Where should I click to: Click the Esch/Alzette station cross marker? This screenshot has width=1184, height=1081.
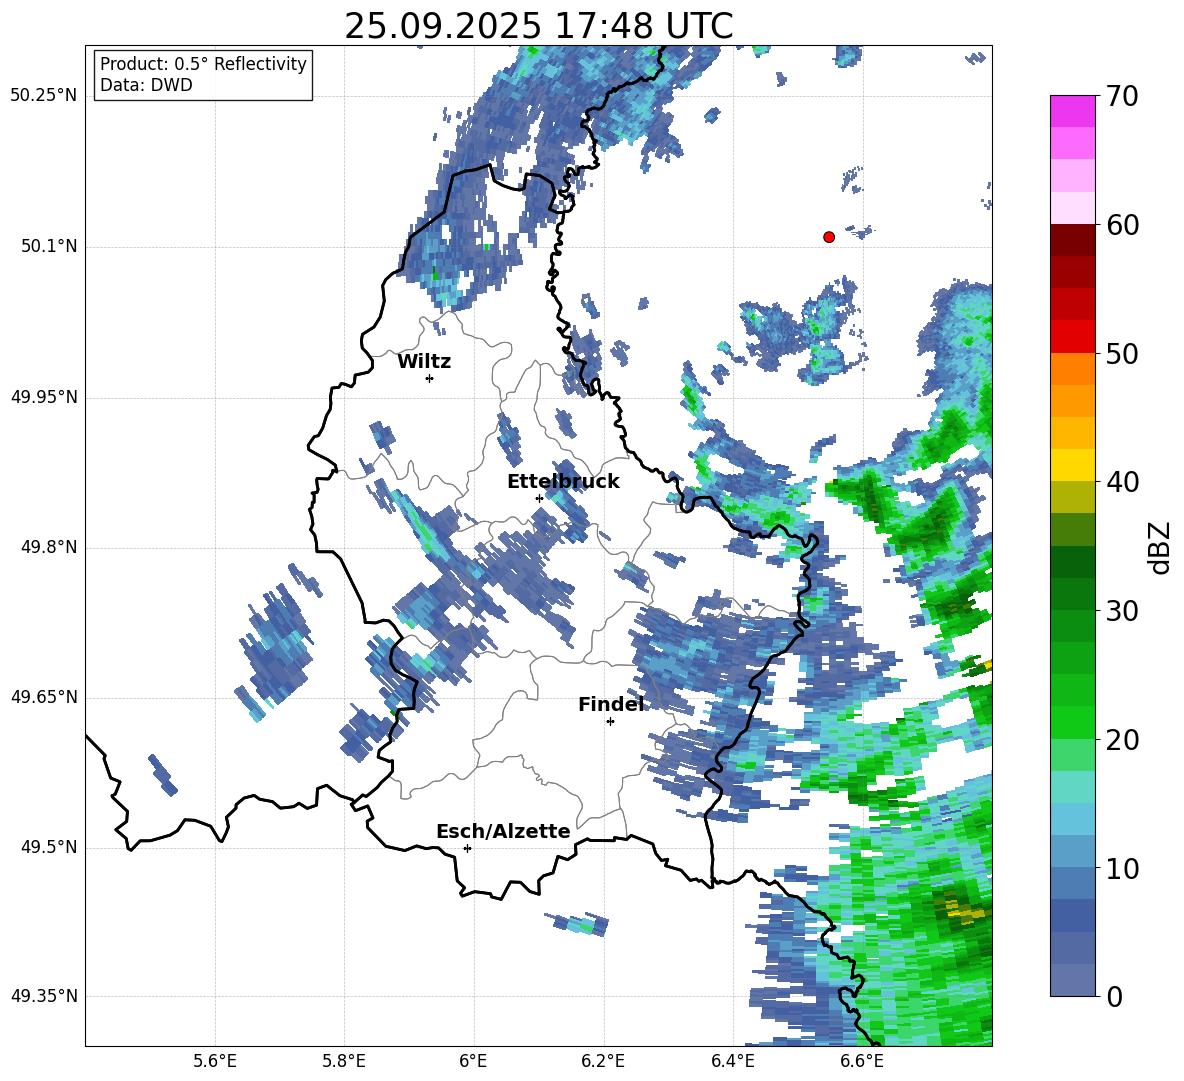467,848
